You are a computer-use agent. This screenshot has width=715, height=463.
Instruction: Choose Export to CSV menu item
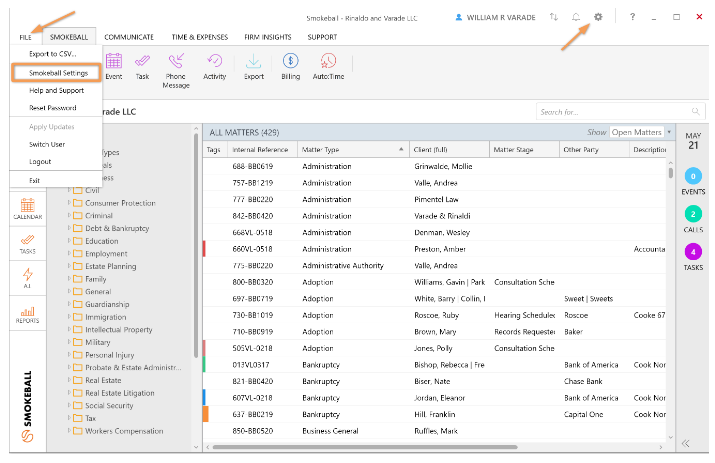53,54
